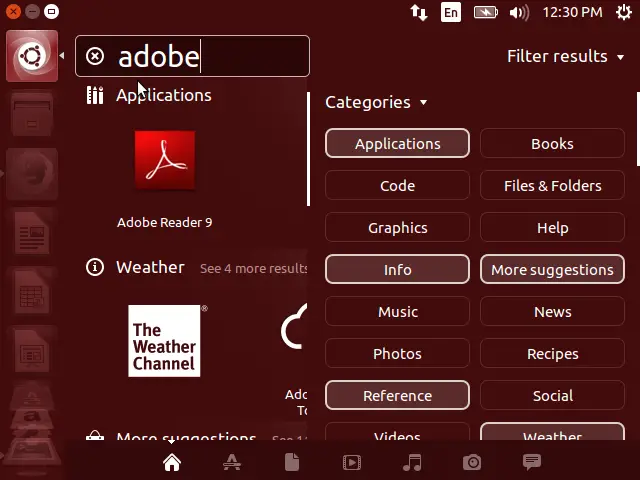
Task: Disable the More suggestions filter
Action: click(552, 269)
